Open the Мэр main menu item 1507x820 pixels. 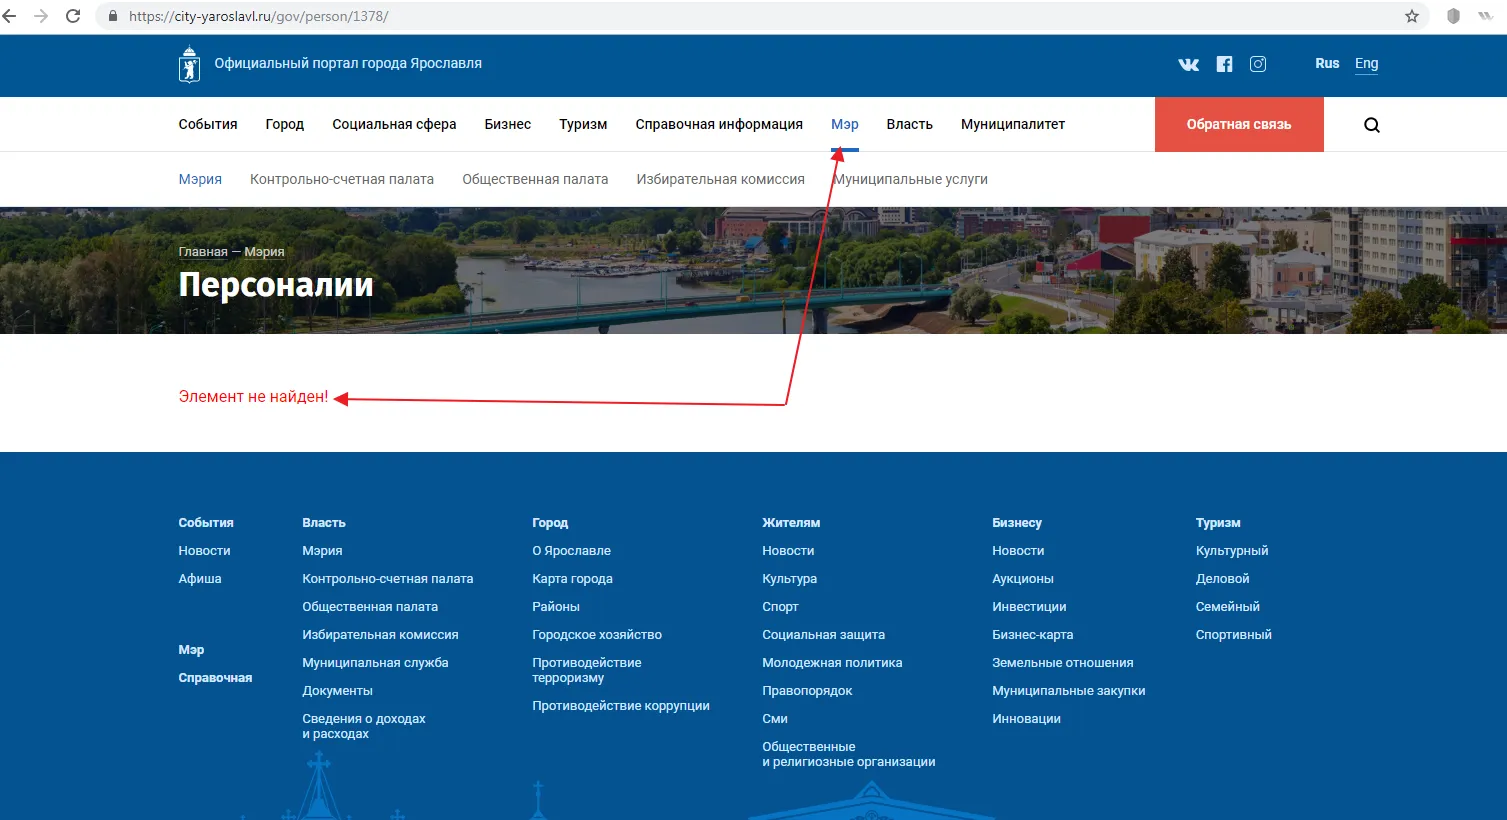click(x=844, y=124)
